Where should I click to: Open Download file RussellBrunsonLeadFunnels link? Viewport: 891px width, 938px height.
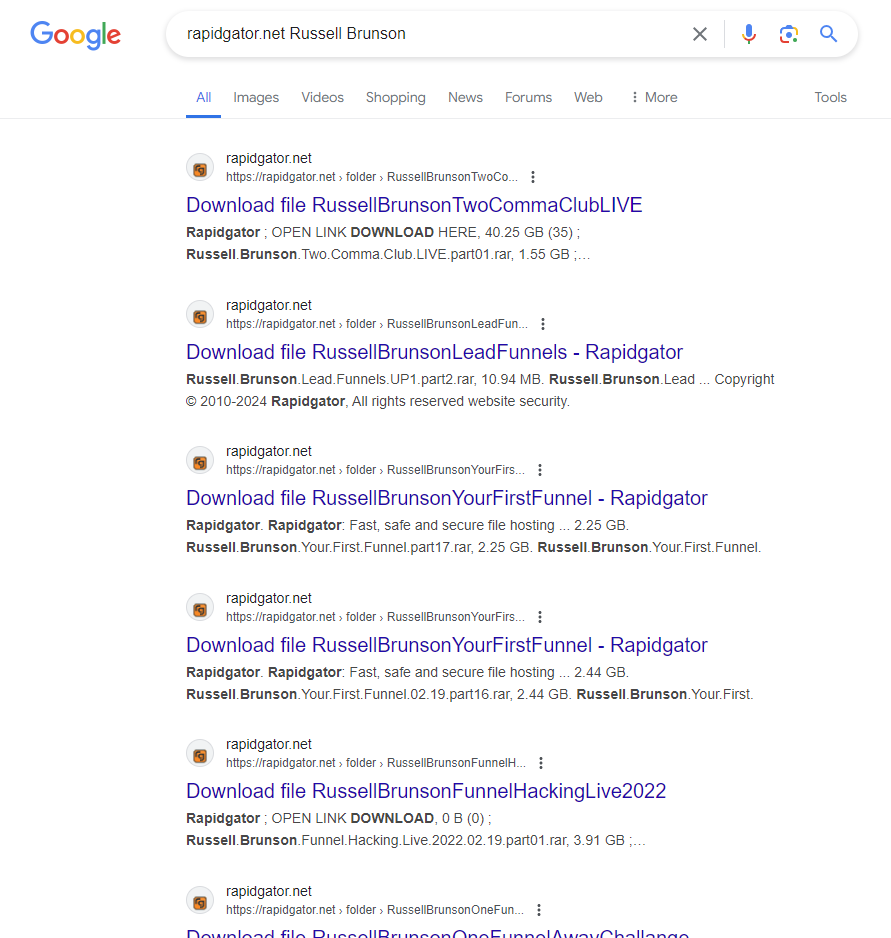[x=434, y=352]
